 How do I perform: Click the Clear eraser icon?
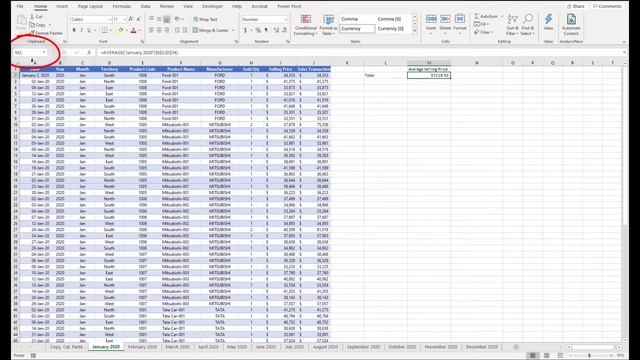pos(476,32)
